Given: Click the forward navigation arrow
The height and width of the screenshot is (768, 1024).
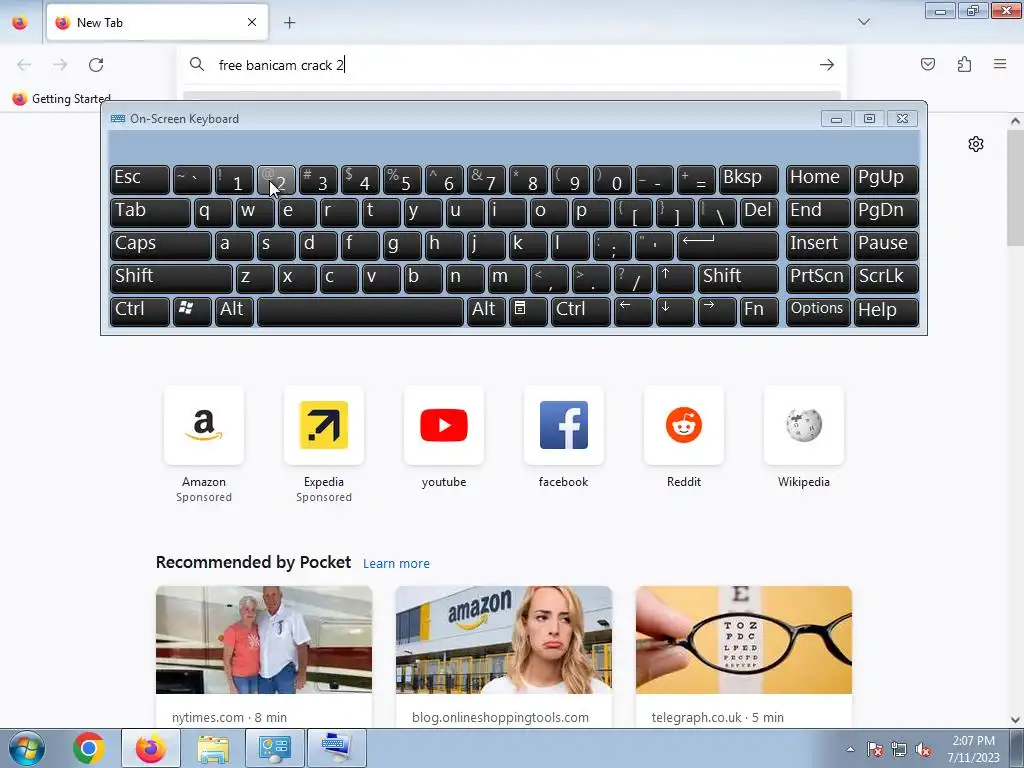Looking at the screenshot, I should (60, 65).
